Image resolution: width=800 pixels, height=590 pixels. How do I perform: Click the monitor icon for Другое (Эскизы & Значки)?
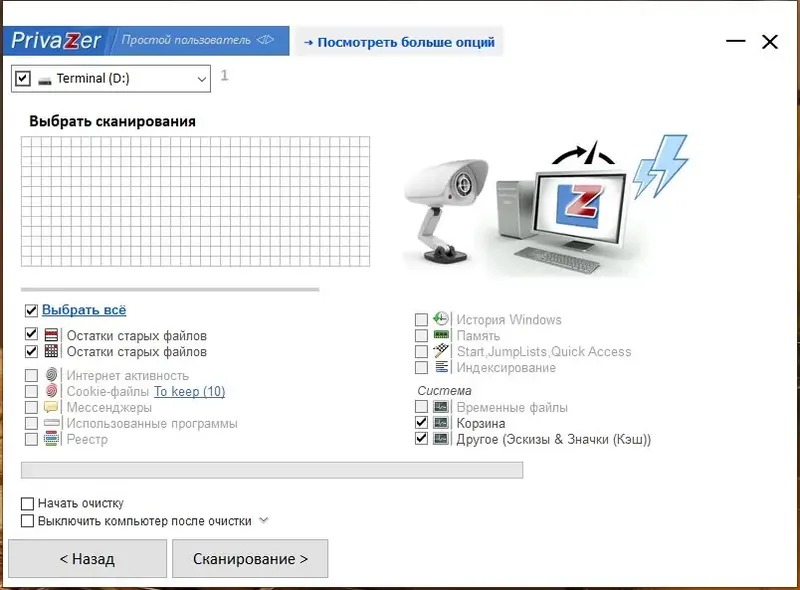pyautogui.click(x=441, y=438)
